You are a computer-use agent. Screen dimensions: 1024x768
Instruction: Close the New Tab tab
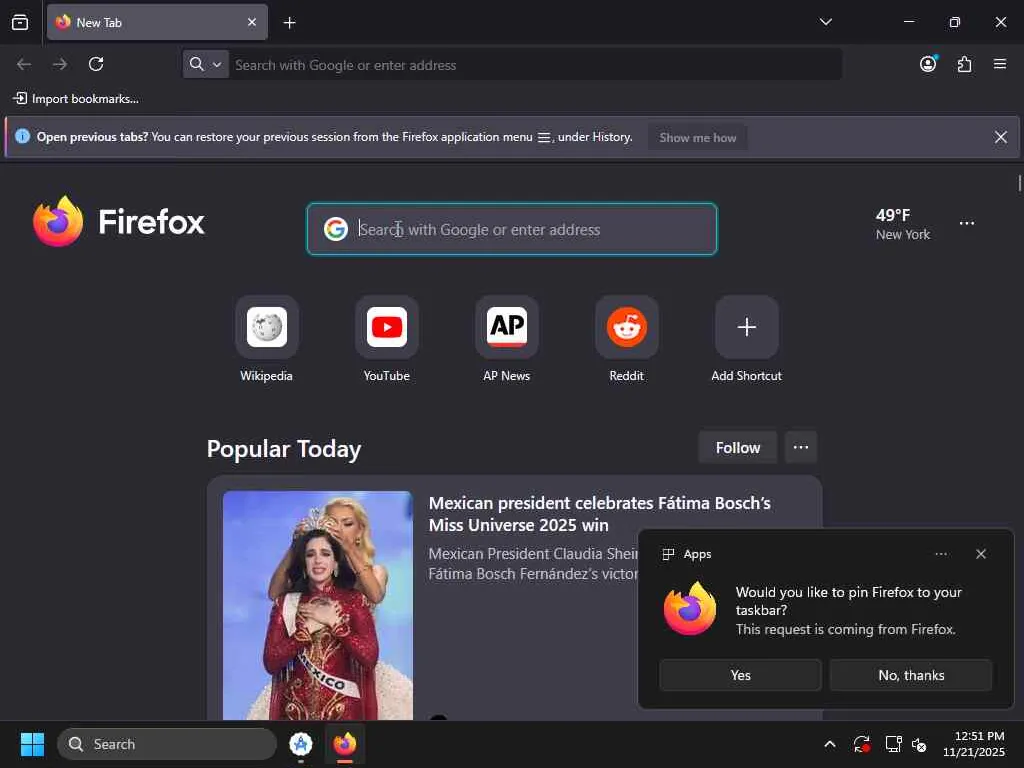(252, 22)
